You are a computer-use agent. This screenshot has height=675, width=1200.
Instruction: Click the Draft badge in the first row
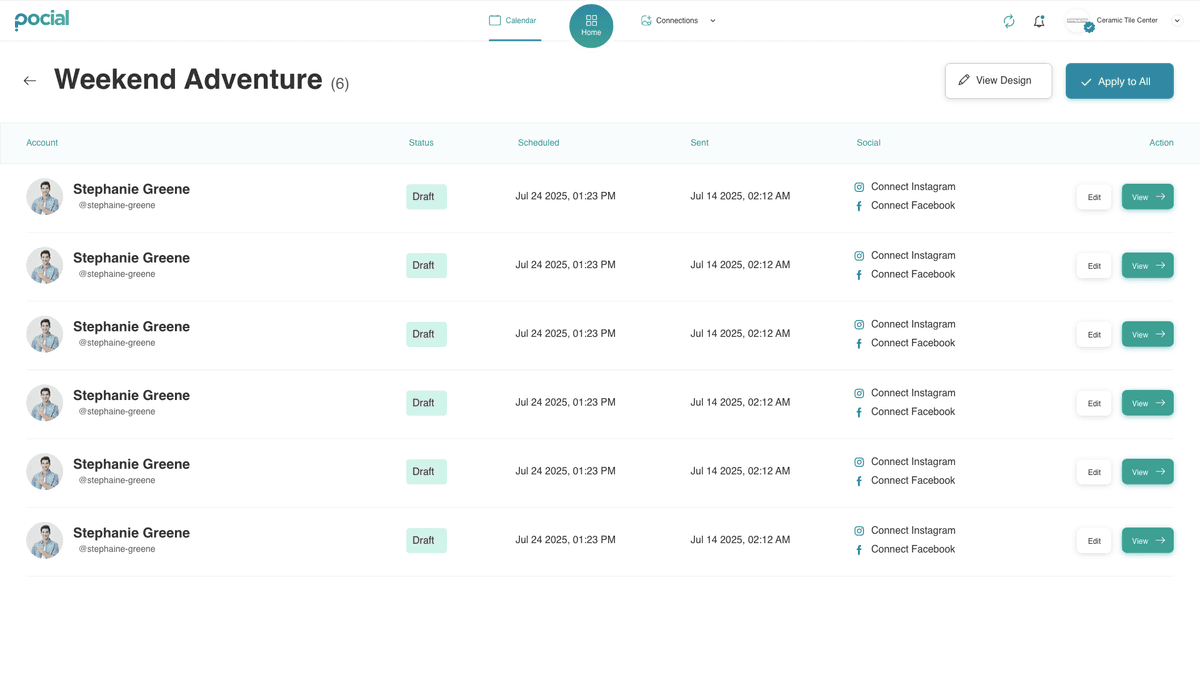click(x=426, y=197)
